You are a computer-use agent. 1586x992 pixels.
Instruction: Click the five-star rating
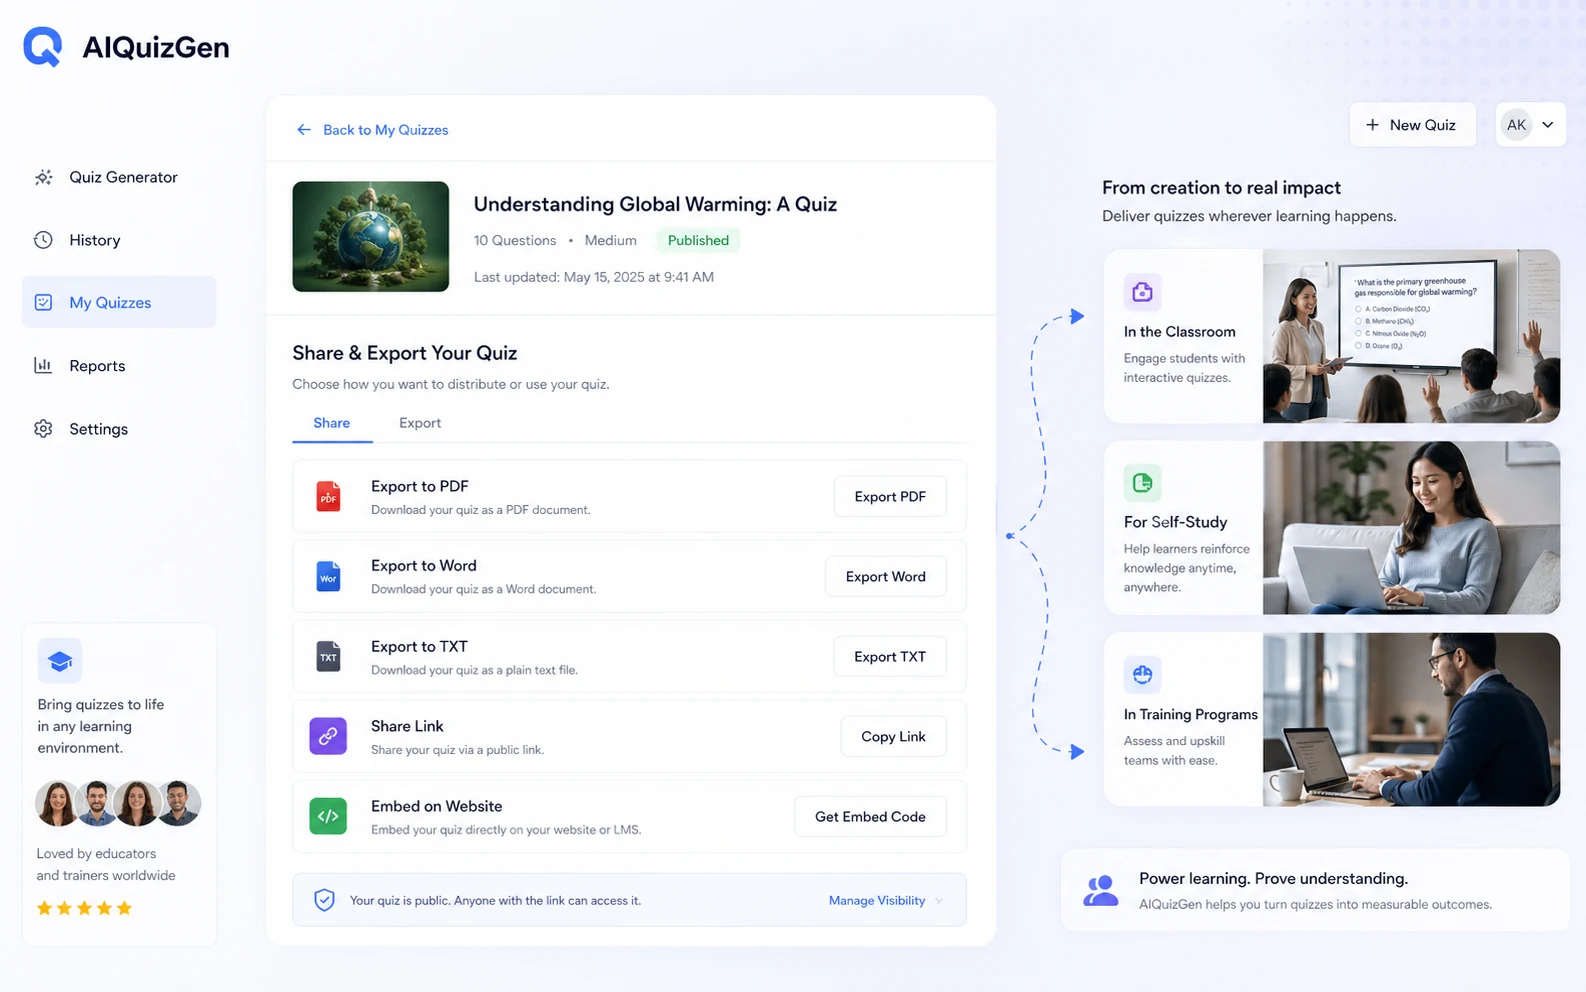tap(84, 908)
